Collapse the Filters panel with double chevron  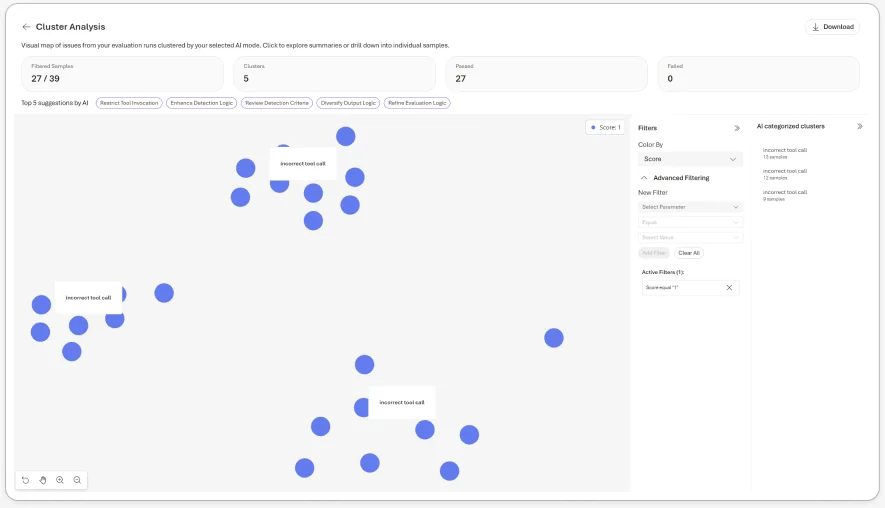tap(737, 128)
